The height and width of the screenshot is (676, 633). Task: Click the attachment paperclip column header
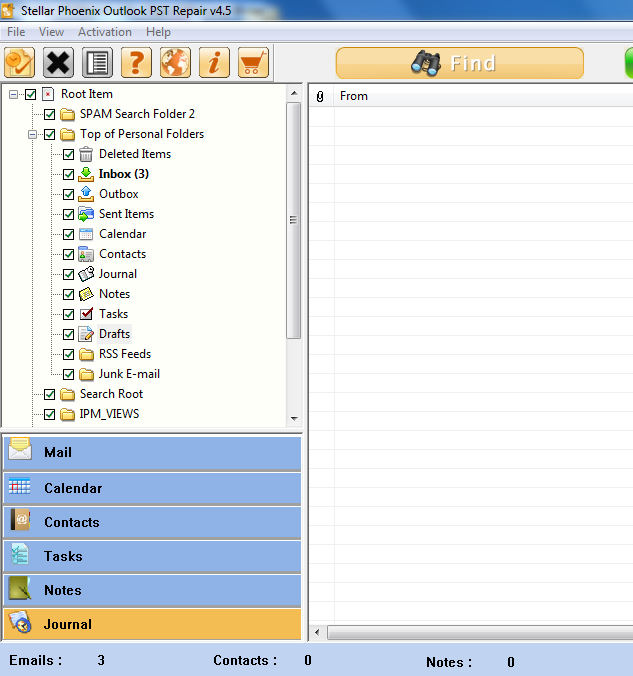320,96
